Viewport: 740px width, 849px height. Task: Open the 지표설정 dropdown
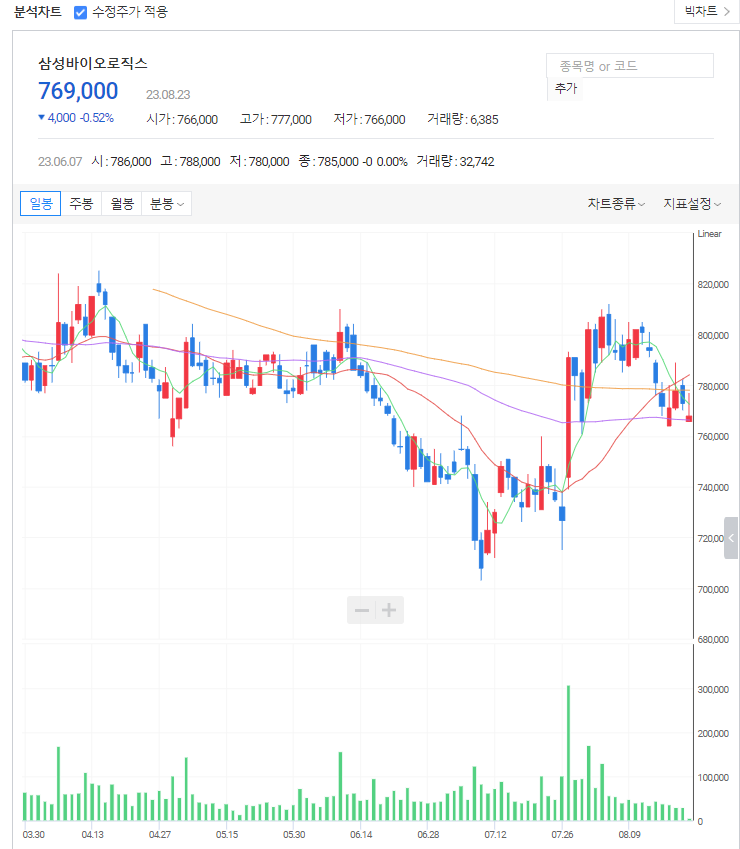[692, 204]
